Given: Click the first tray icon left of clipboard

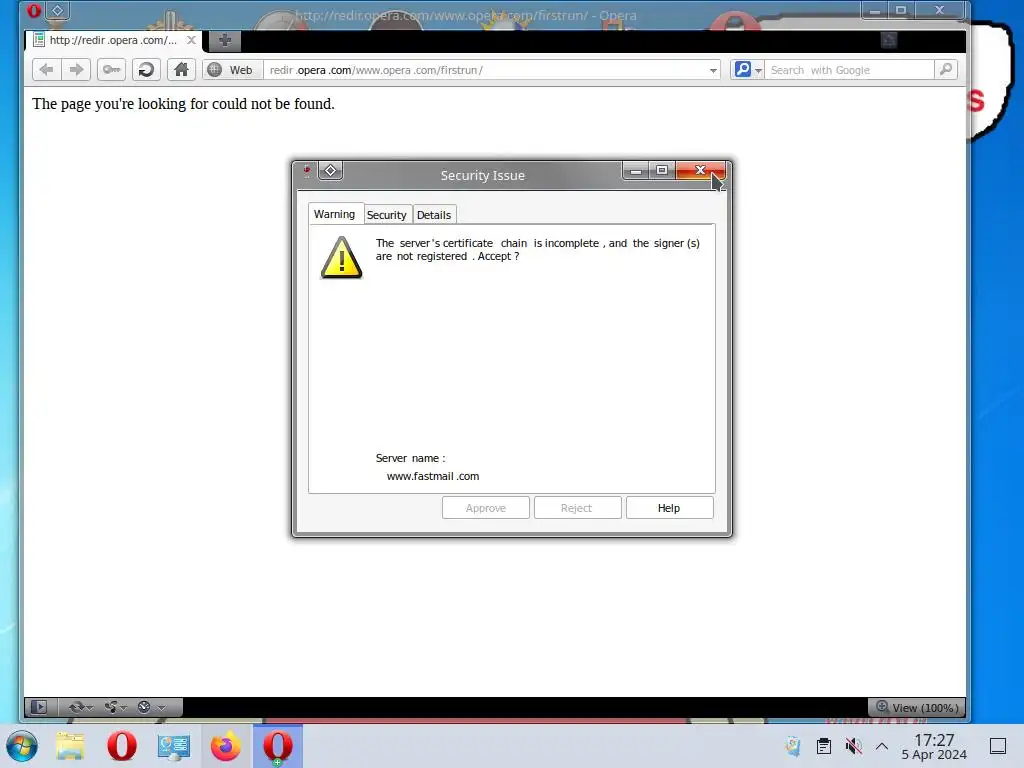Looking at the screenshot, I should pyautogui.click(x=793, y=746).
